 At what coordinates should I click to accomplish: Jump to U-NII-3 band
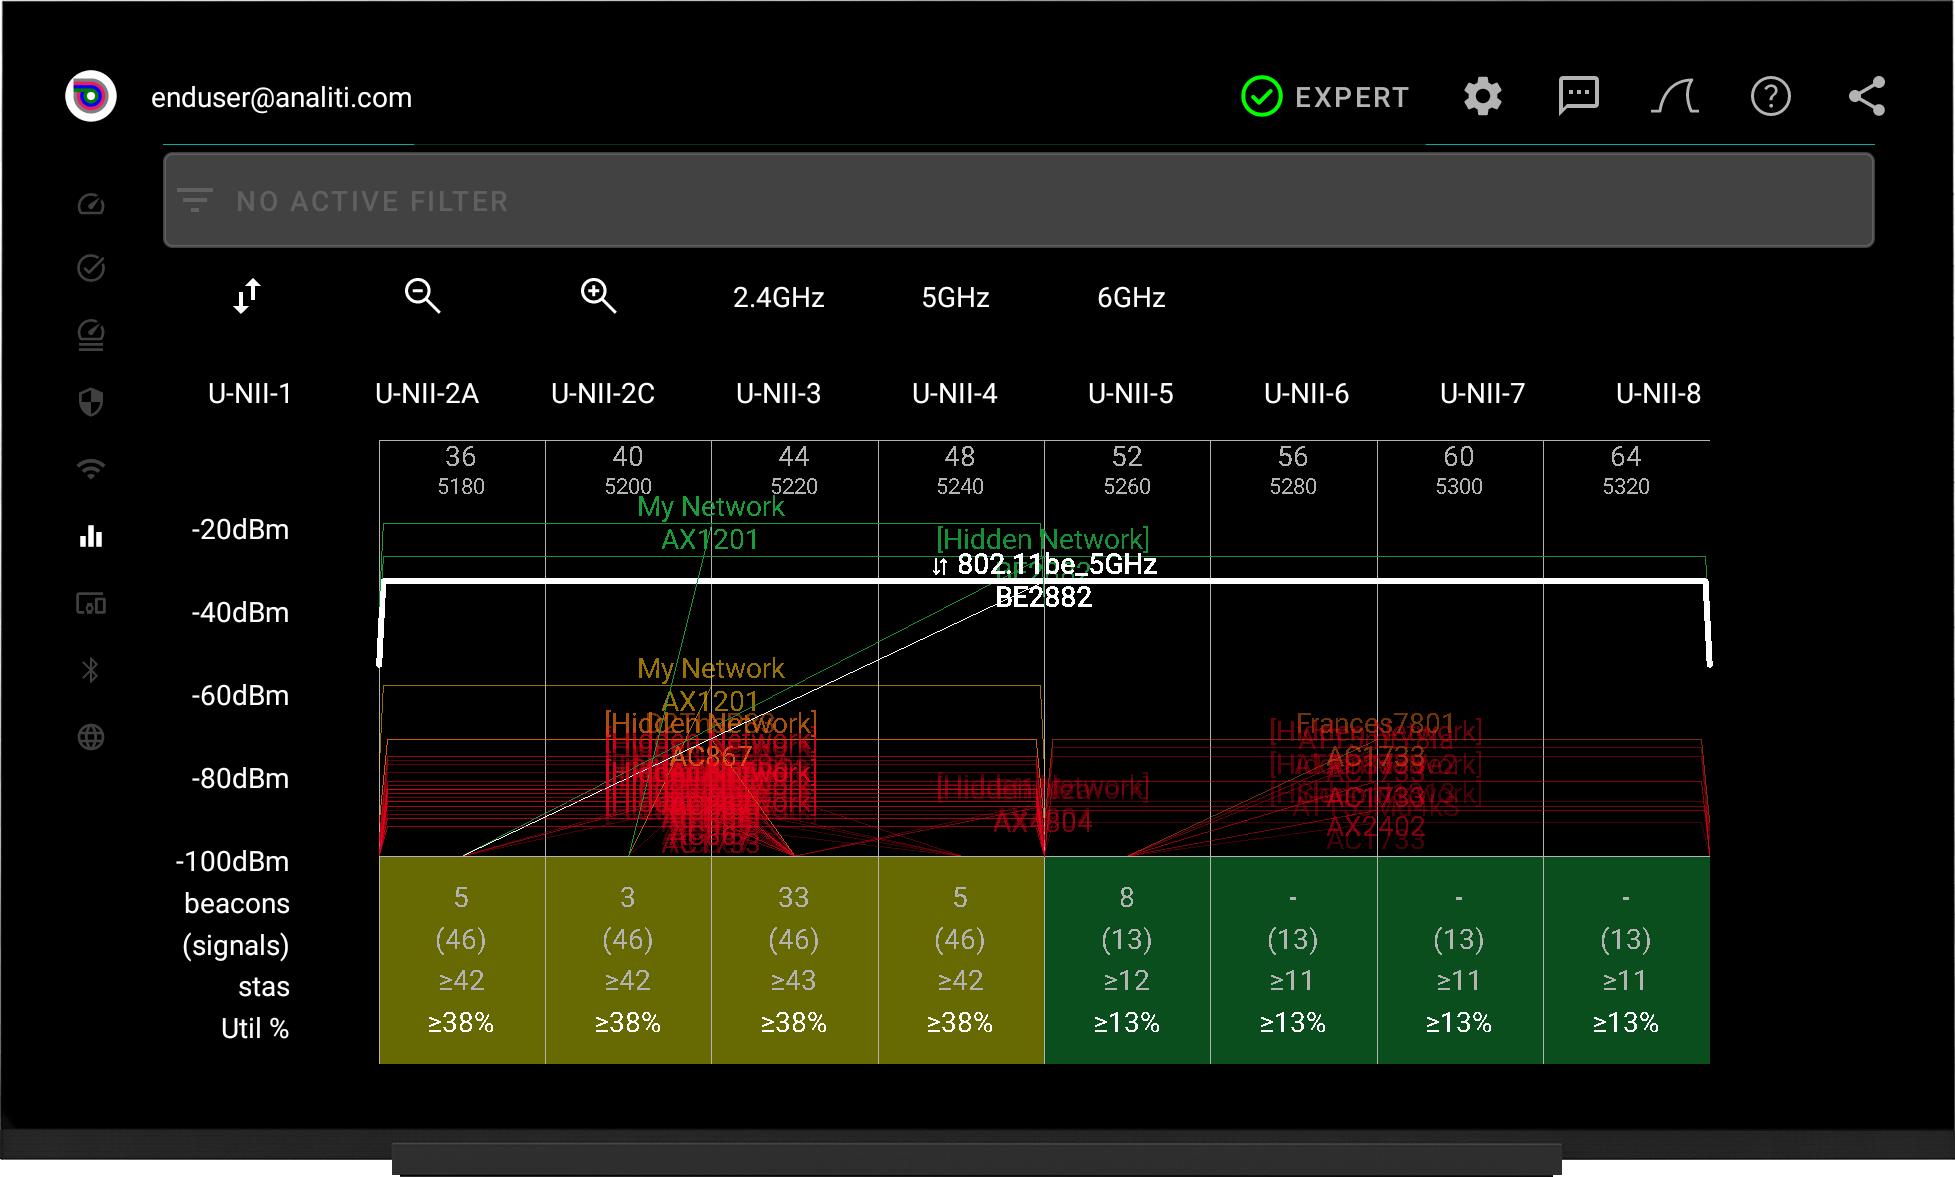(778, 394)
